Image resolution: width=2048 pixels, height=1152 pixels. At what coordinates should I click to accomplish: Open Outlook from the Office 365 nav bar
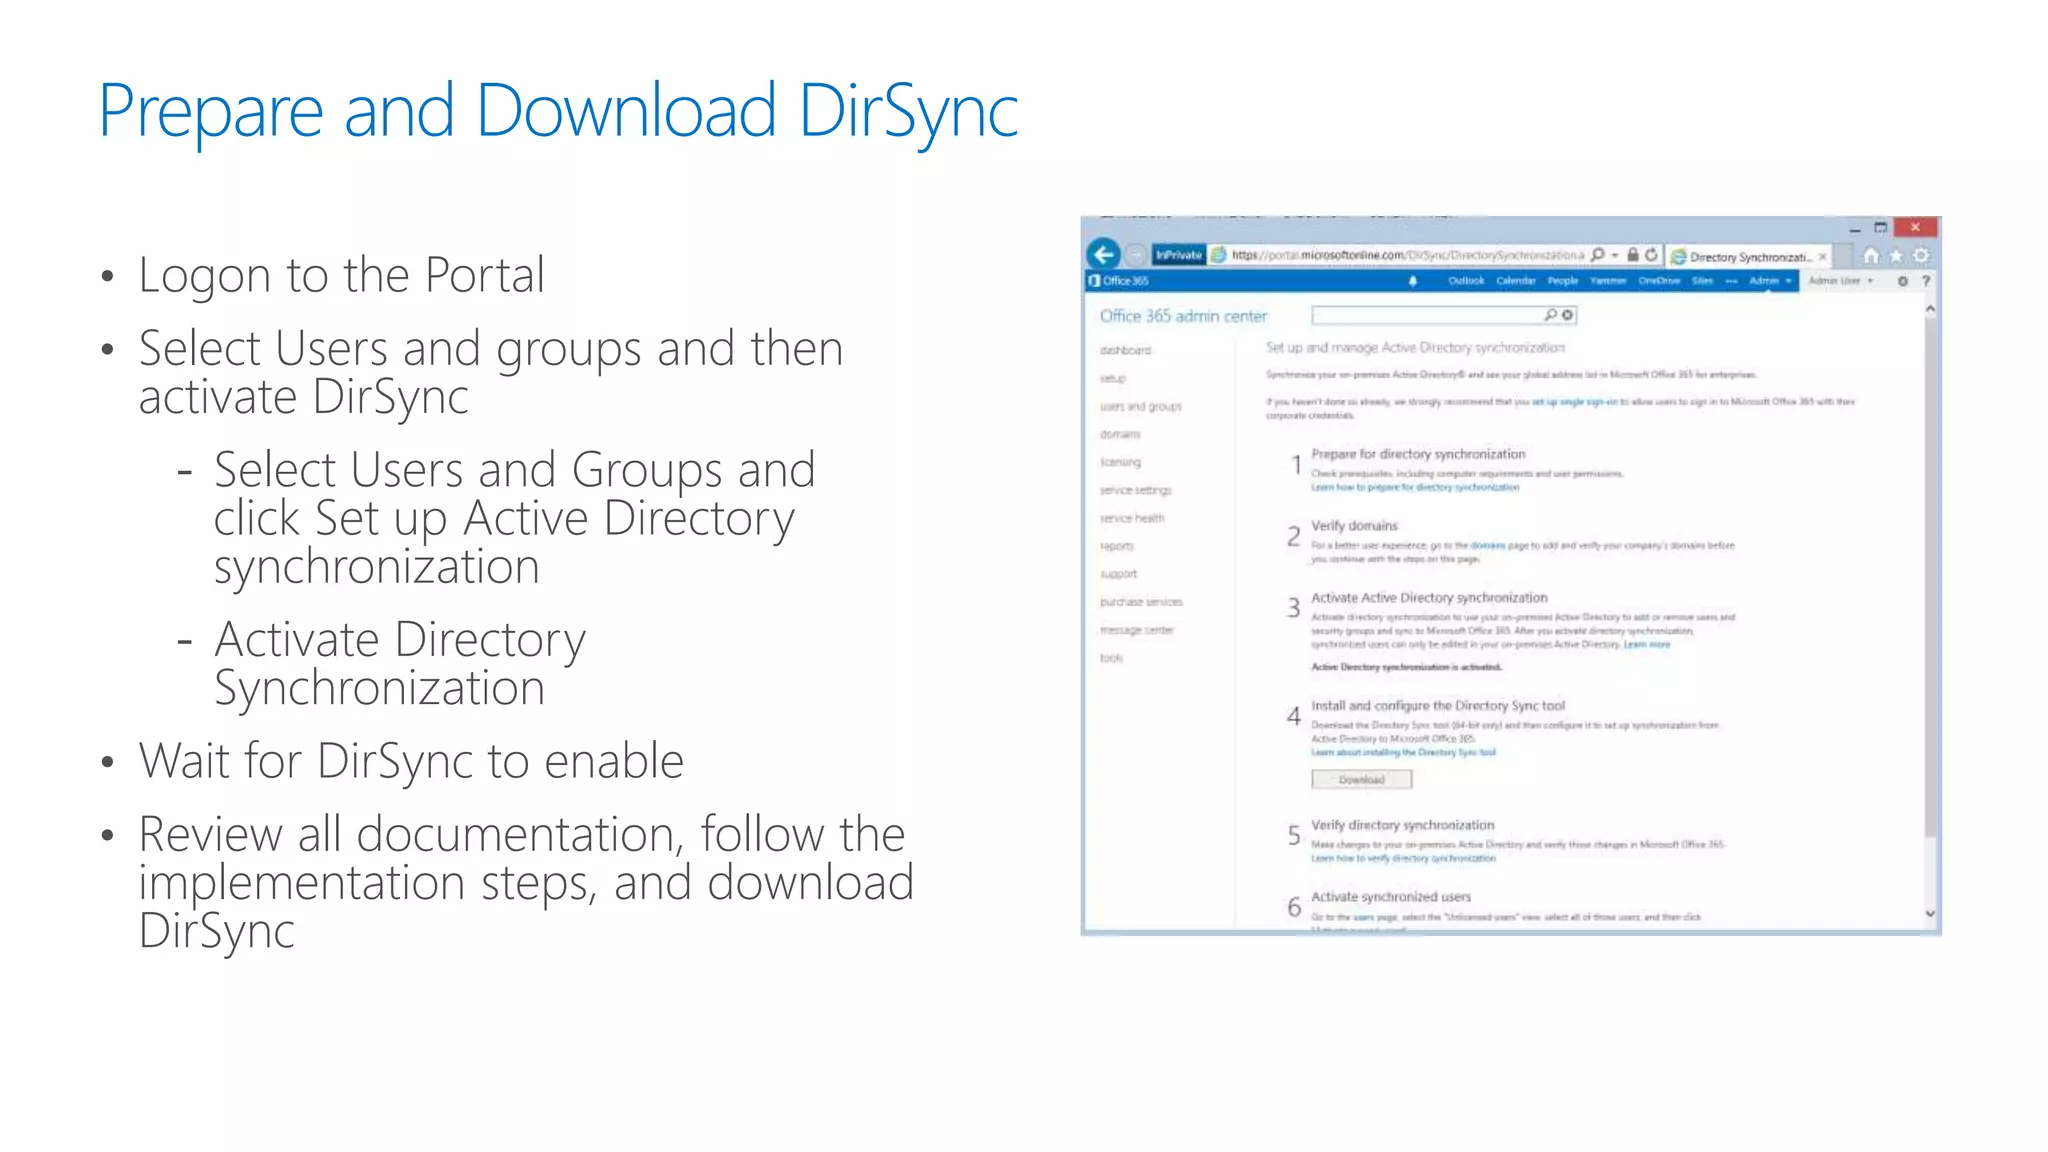pyautogui.click(x=1466, y=281)
